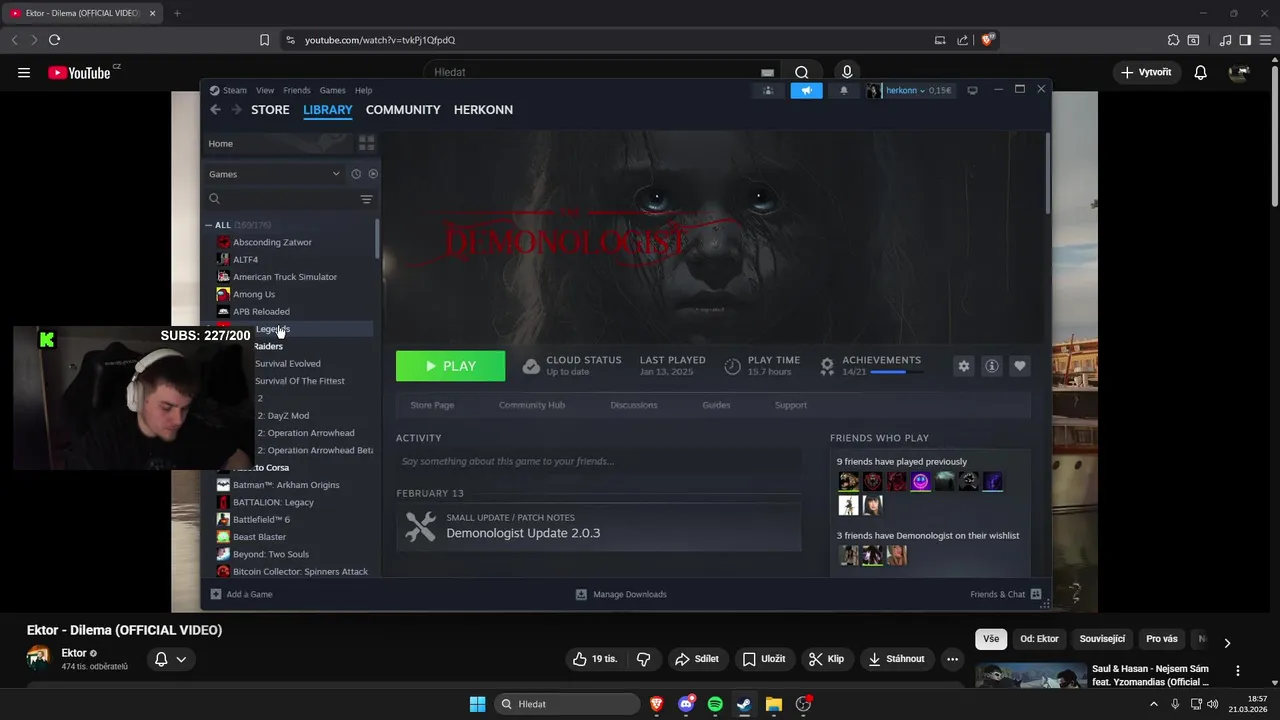
Task: Click Sdílet share button under video
Action: 697,659
